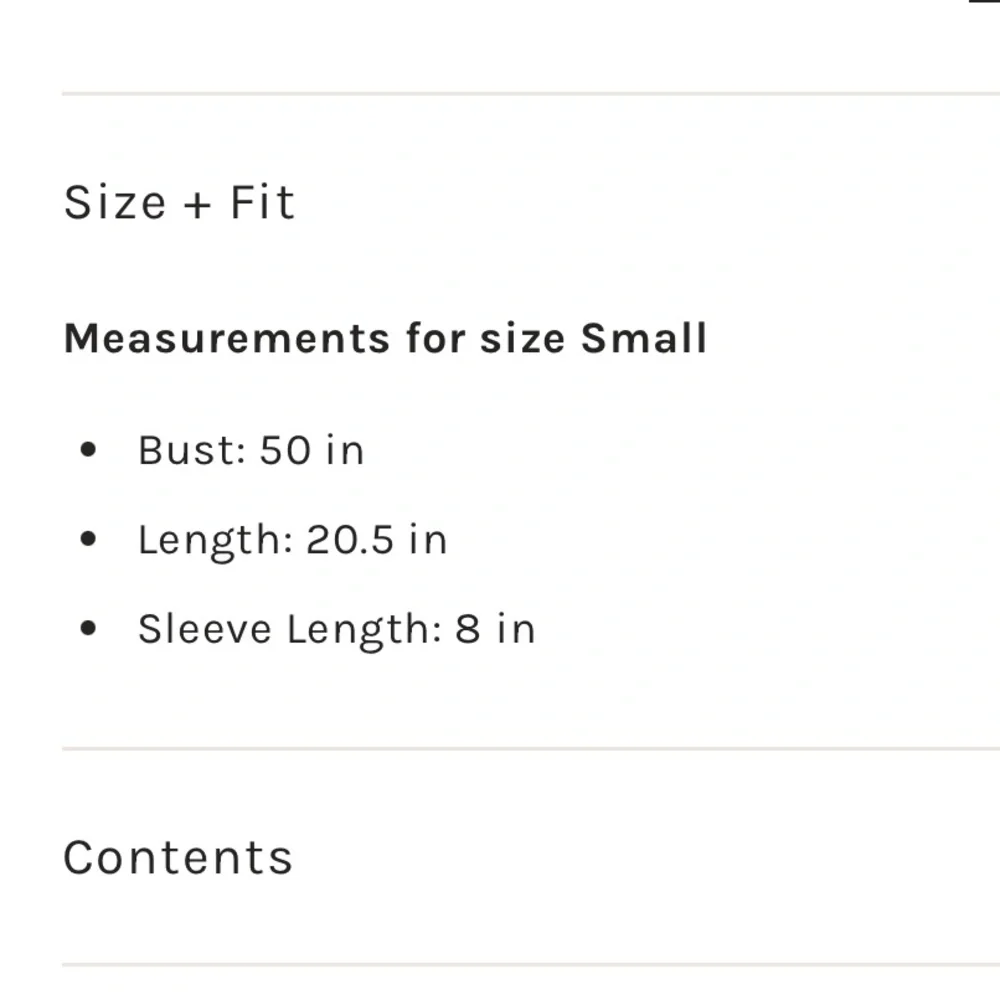This screenshot has width=1000, height=1000.
Task: Click the 8 in sleeve value
Action: [x=495, y=630]
